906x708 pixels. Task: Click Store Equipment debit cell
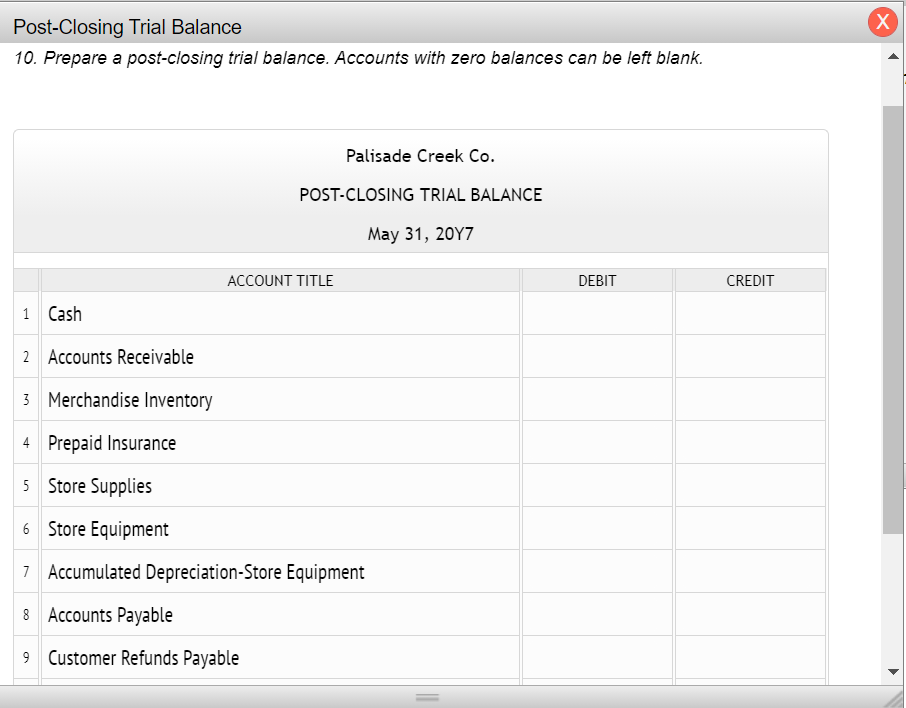click(x=597, y=528)
